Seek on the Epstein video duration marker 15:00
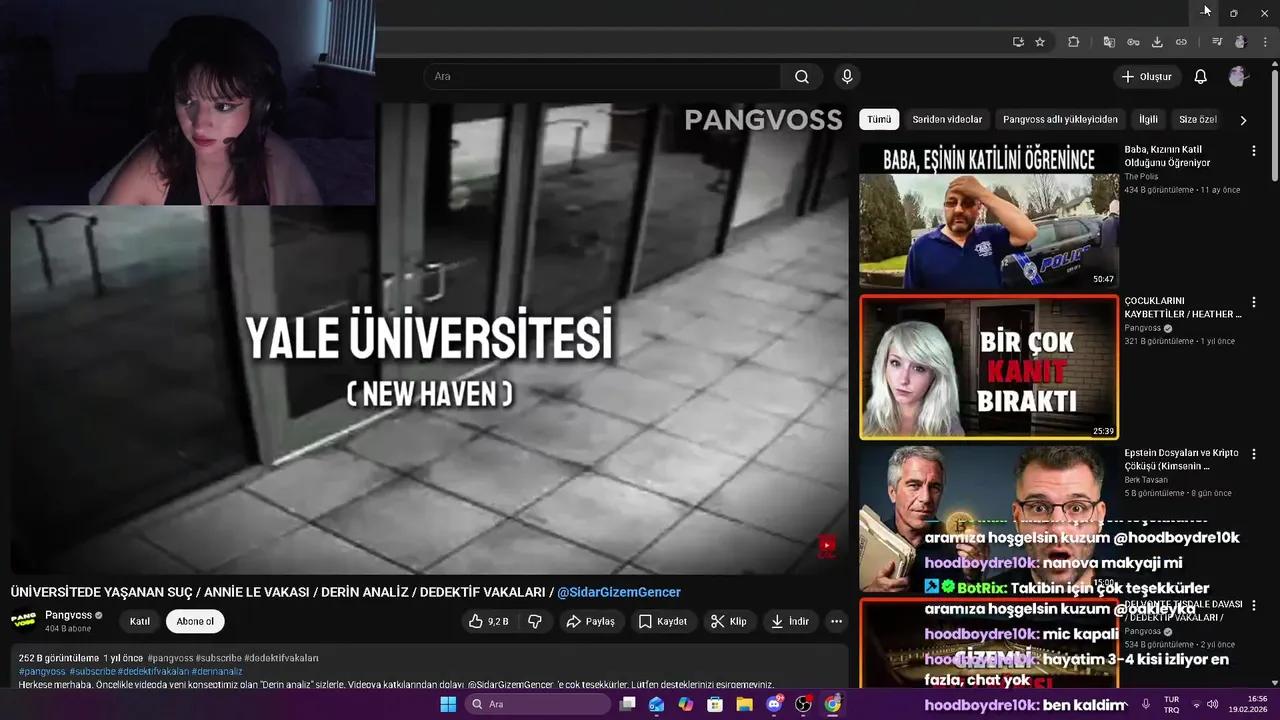This screenshot has width=1280, height=720. 1103,580
